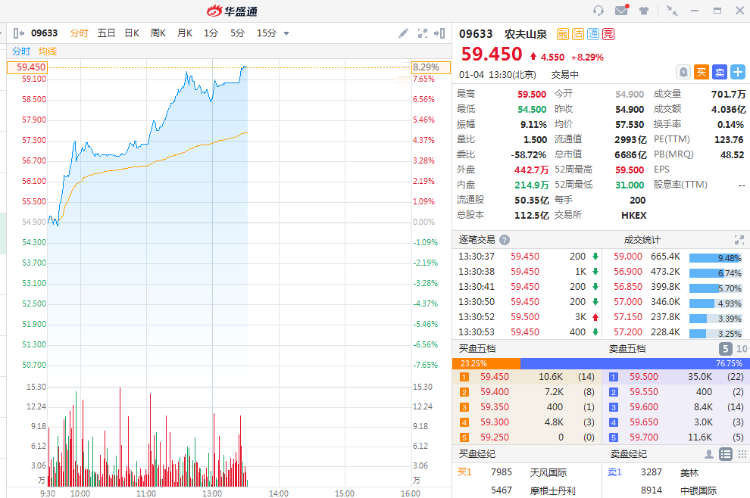
Task: Click the 76.75% sell ratio bar
Action: [633, 363]
